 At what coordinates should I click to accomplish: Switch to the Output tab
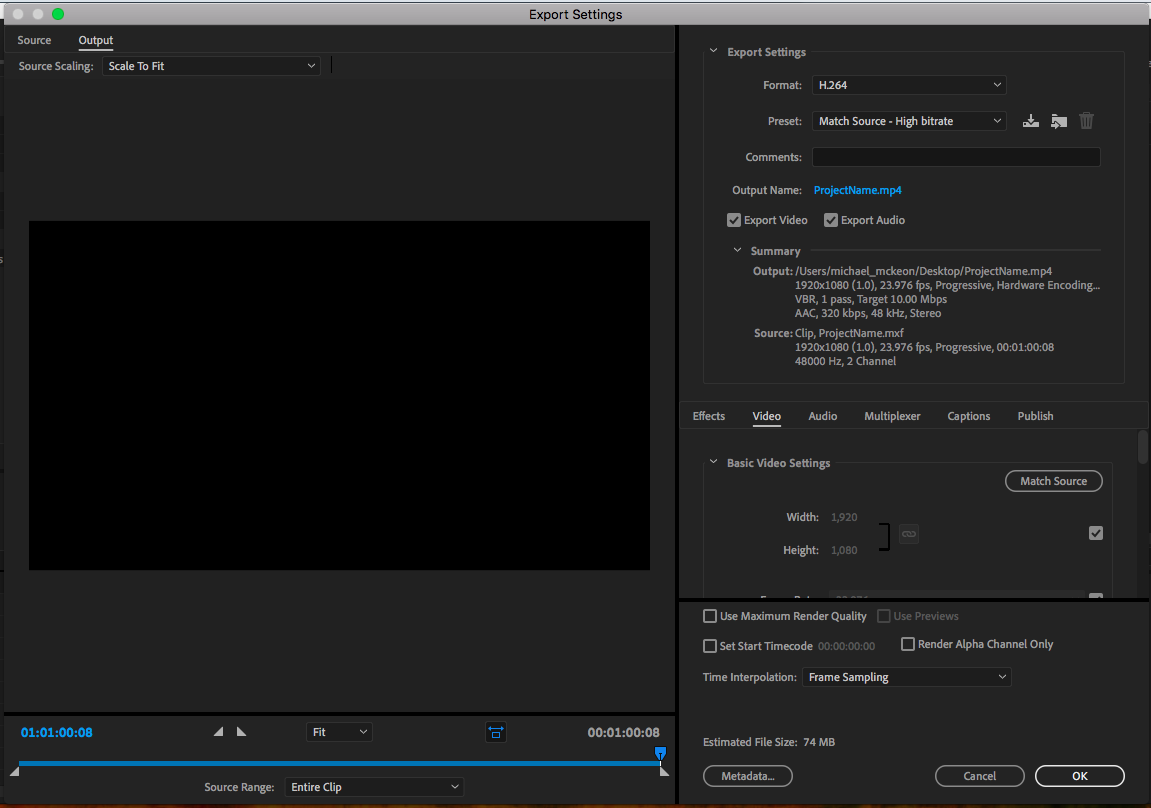coord(96,40)
